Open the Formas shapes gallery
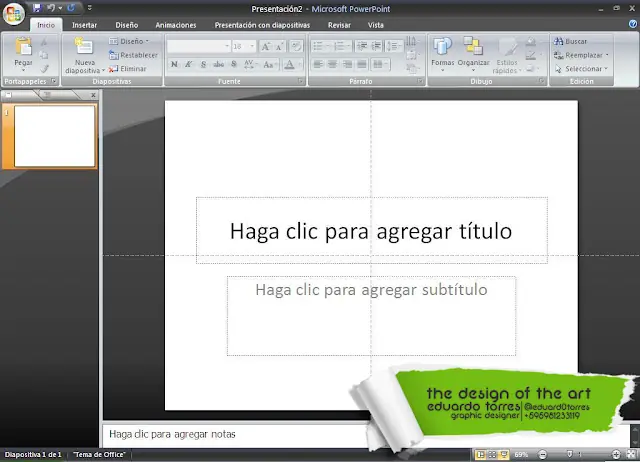640x462 pixels. (442, 47)
